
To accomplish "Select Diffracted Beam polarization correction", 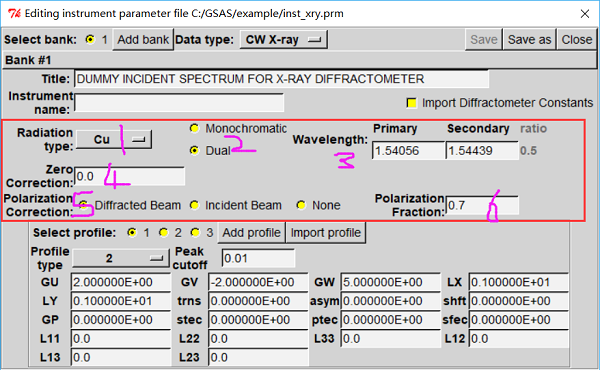I will (x=83, y=205).
